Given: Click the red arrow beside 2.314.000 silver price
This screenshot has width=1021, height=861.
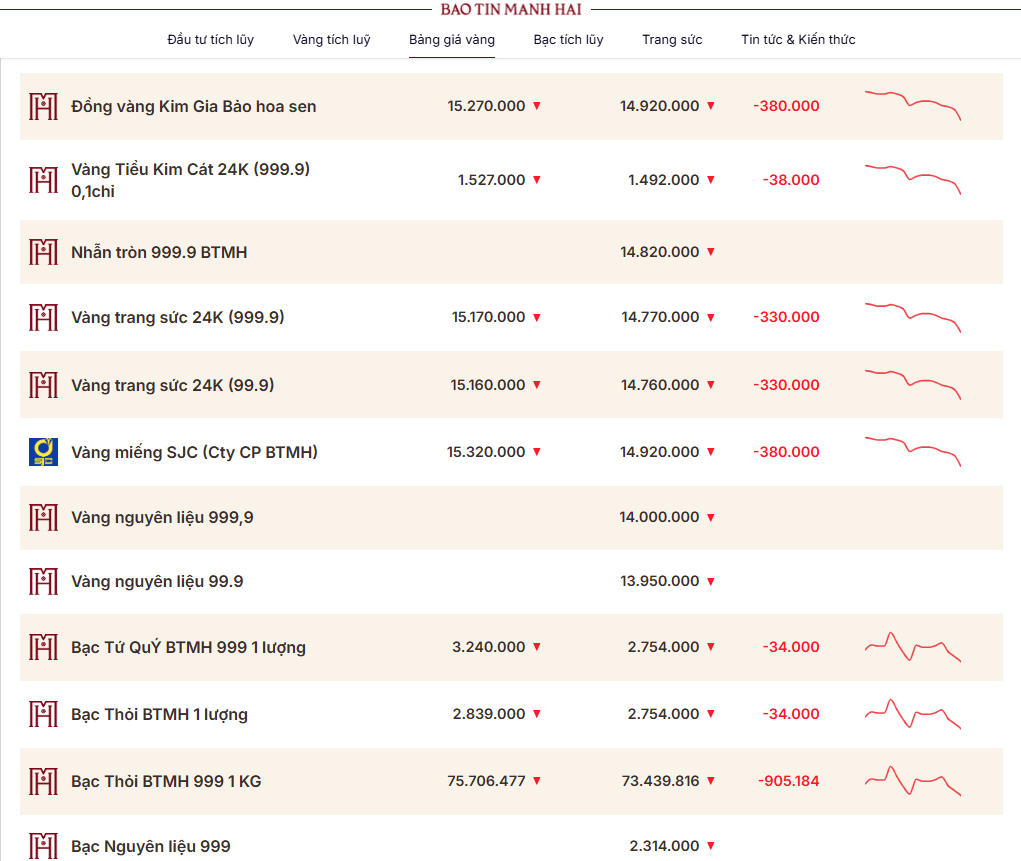Looking at the screenshot, I should 710,845.
